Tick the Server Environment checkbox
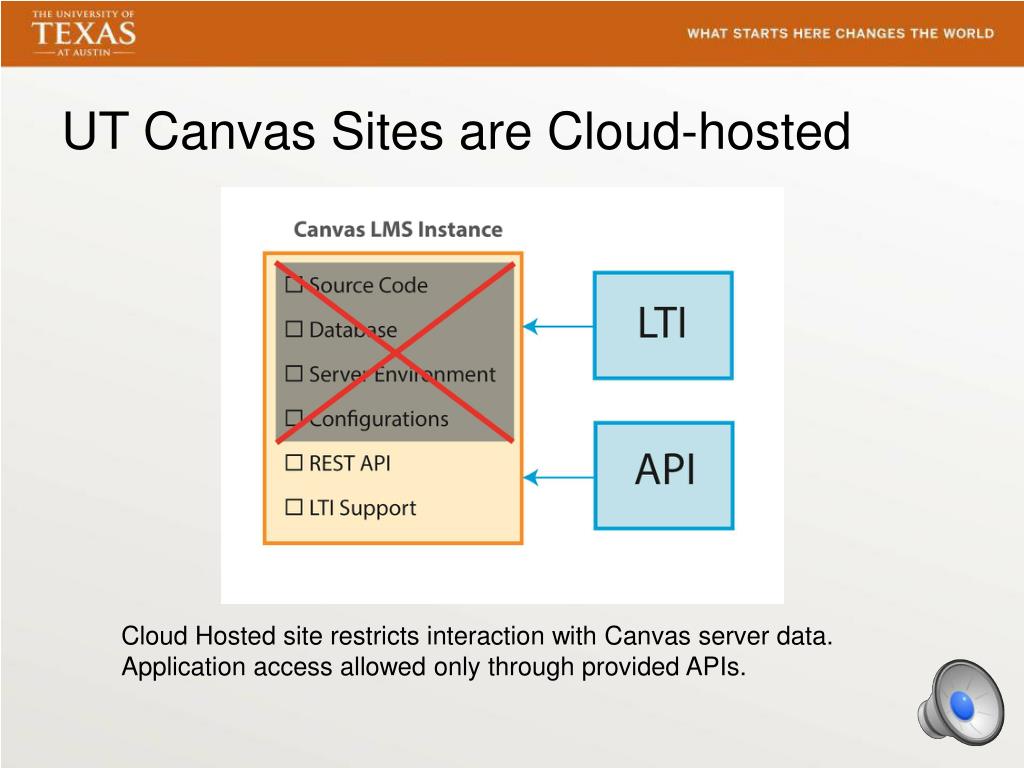The width and height of the screenshot is (1024, 768). click(294, 373)
